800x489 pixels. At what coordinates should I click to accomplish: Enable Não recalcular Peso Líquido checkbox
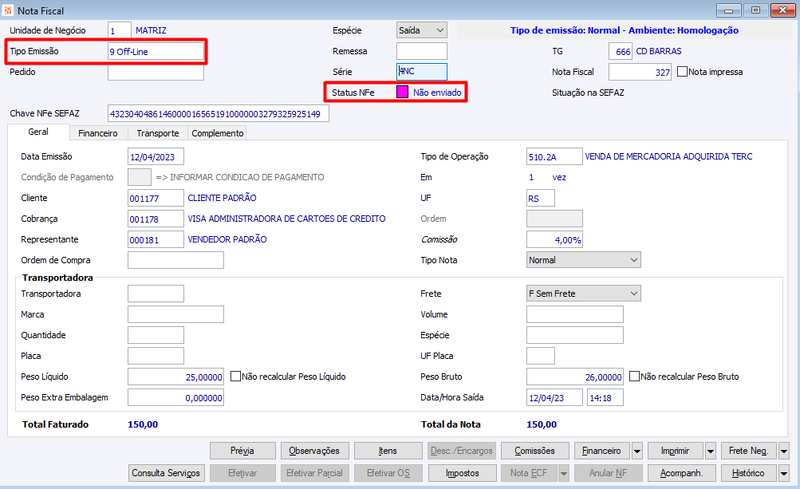[x=235, y=376]
